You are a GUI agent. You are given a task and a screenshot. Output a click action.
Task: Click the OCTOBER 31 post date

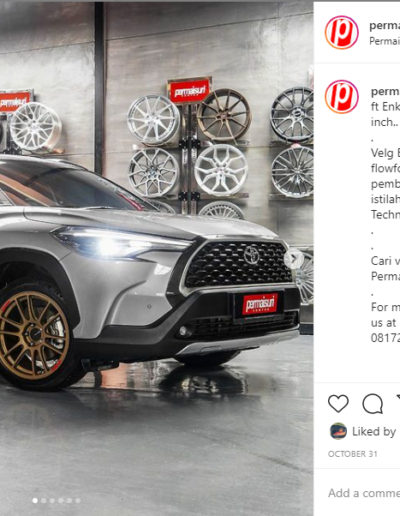coord(353,454)
